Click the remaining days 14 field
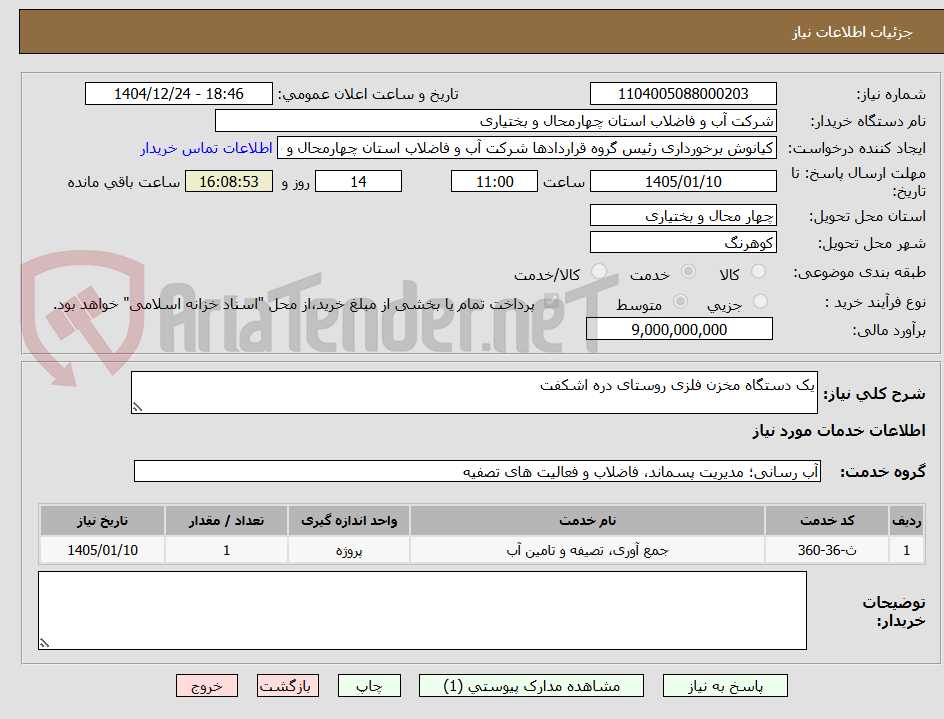The image size is (944, 719). [358, 181]
